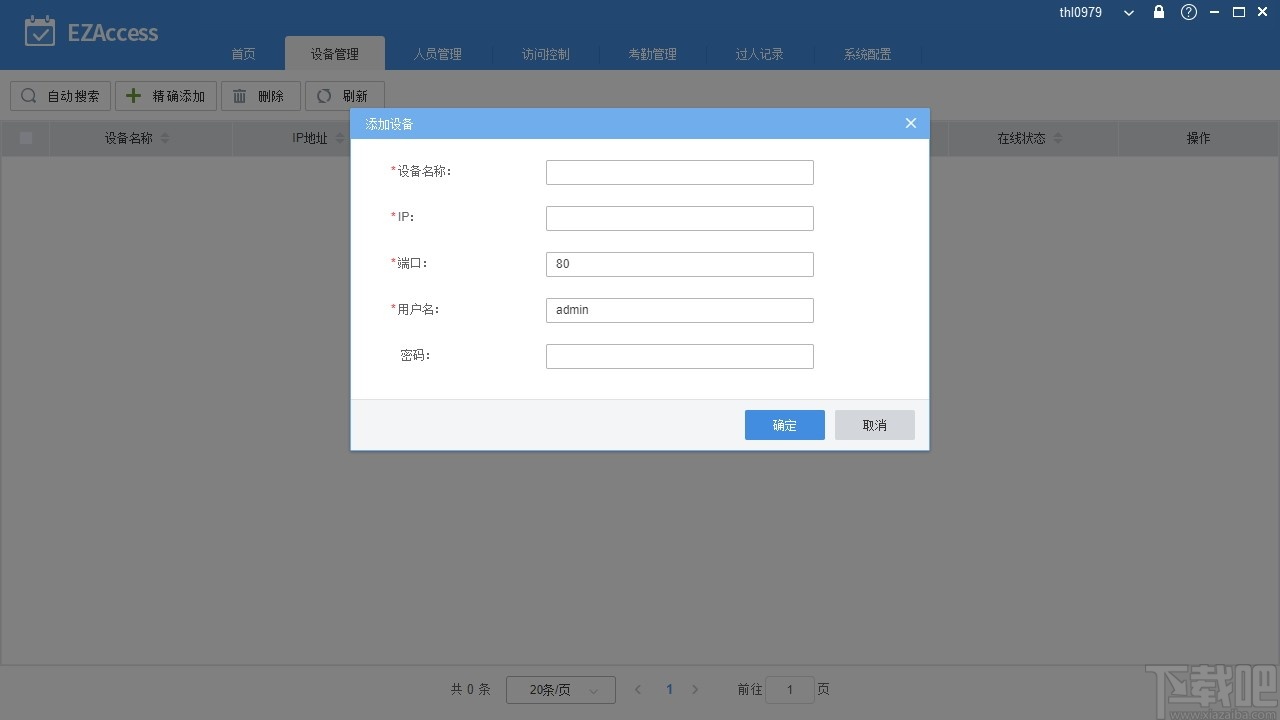Cancel the dialog with the 取消 button
The image size is (1280, 720).
point(874,424)
